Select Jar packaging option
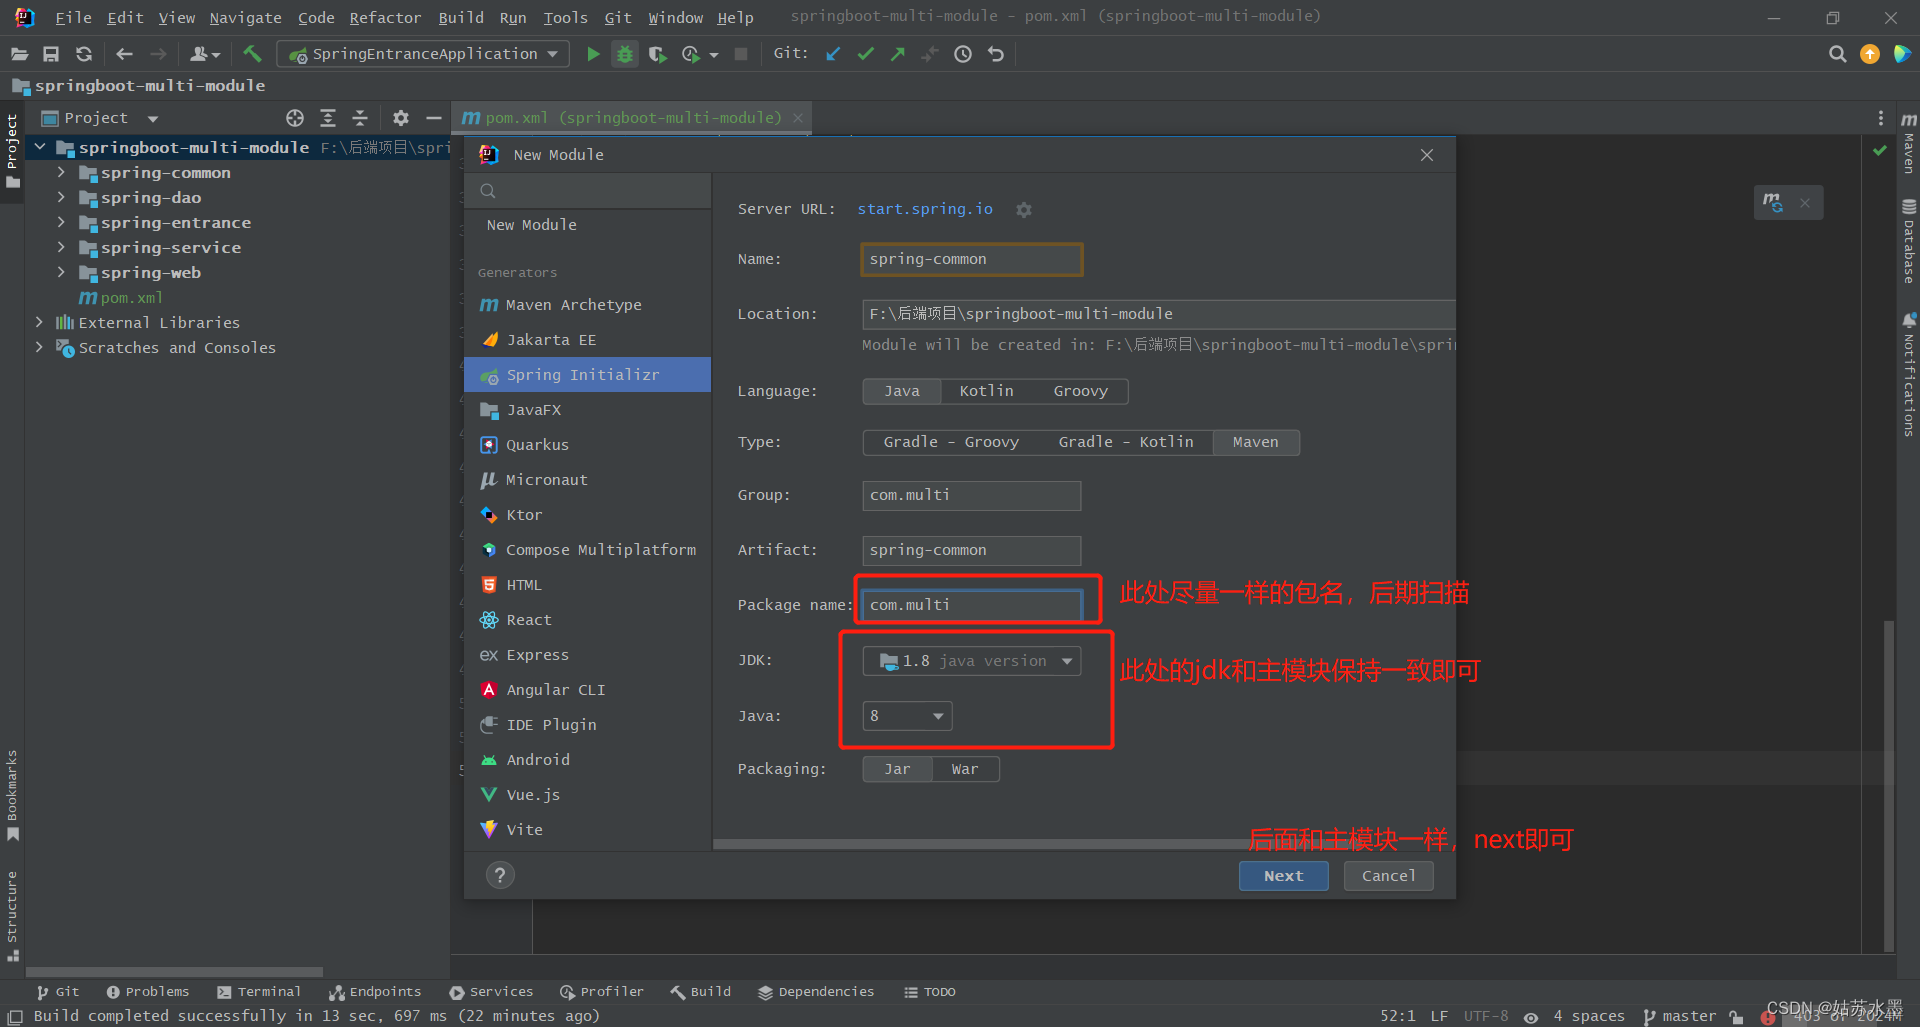The image size is (1920, 1027). pyautogui.click(x=897, y=769)
